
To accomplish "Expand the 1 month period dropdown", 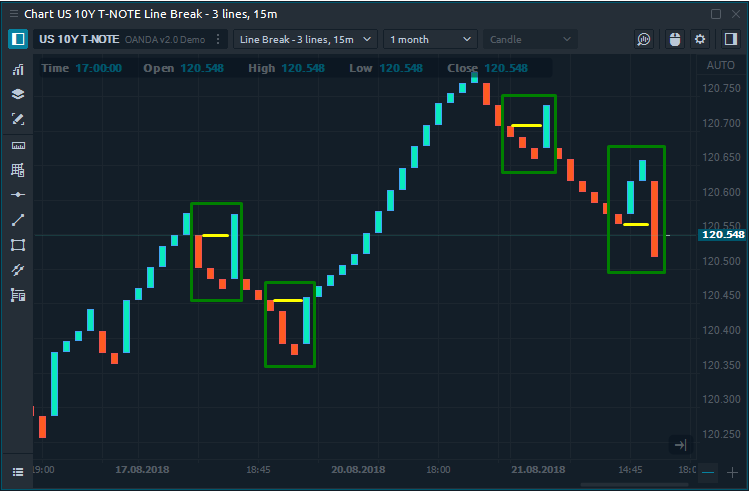I will (x=430, y=39).
